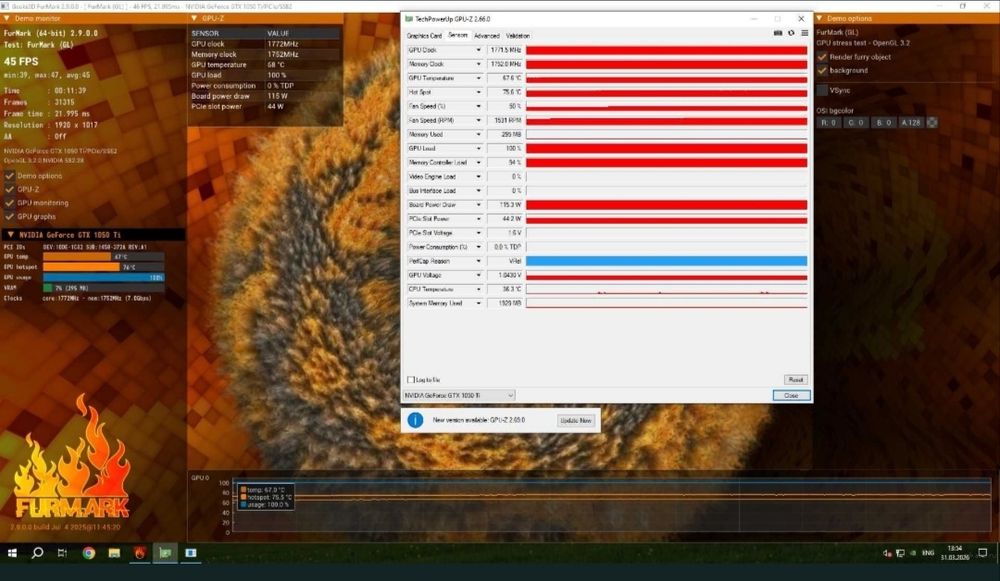Click the R: 0 color value field

828,122
